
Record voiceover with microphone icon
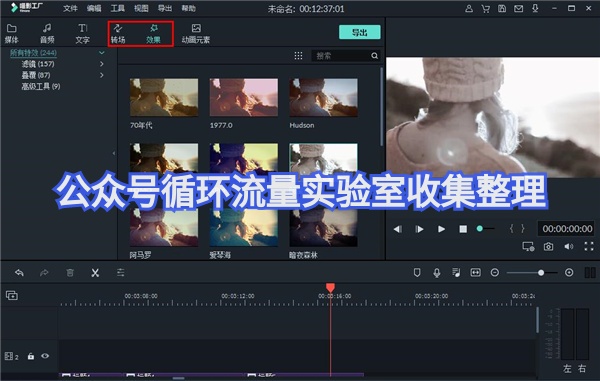(437, 272)
